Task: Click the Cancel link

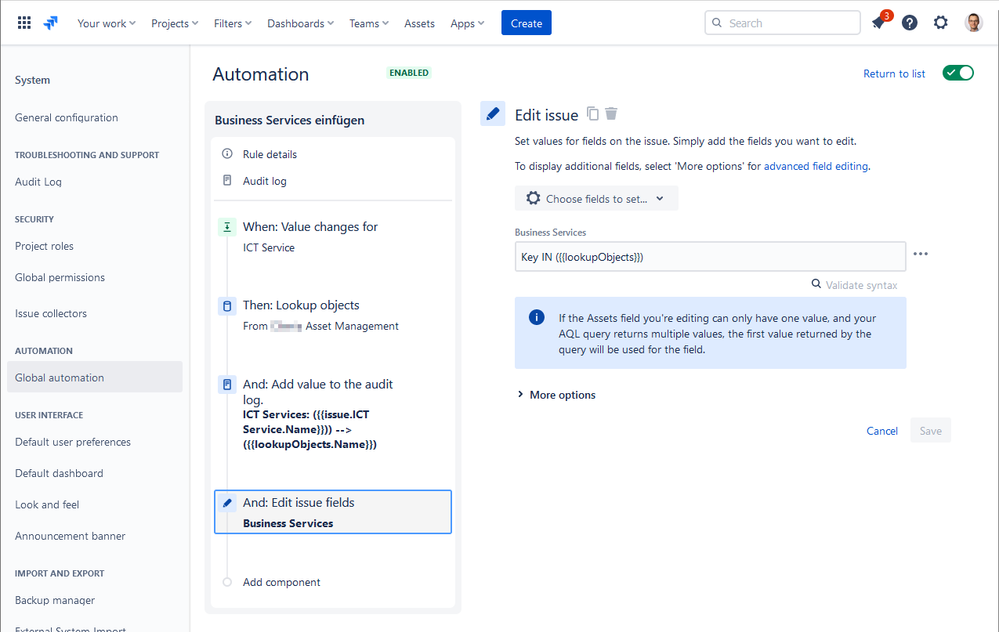Action: coord(882,431)
